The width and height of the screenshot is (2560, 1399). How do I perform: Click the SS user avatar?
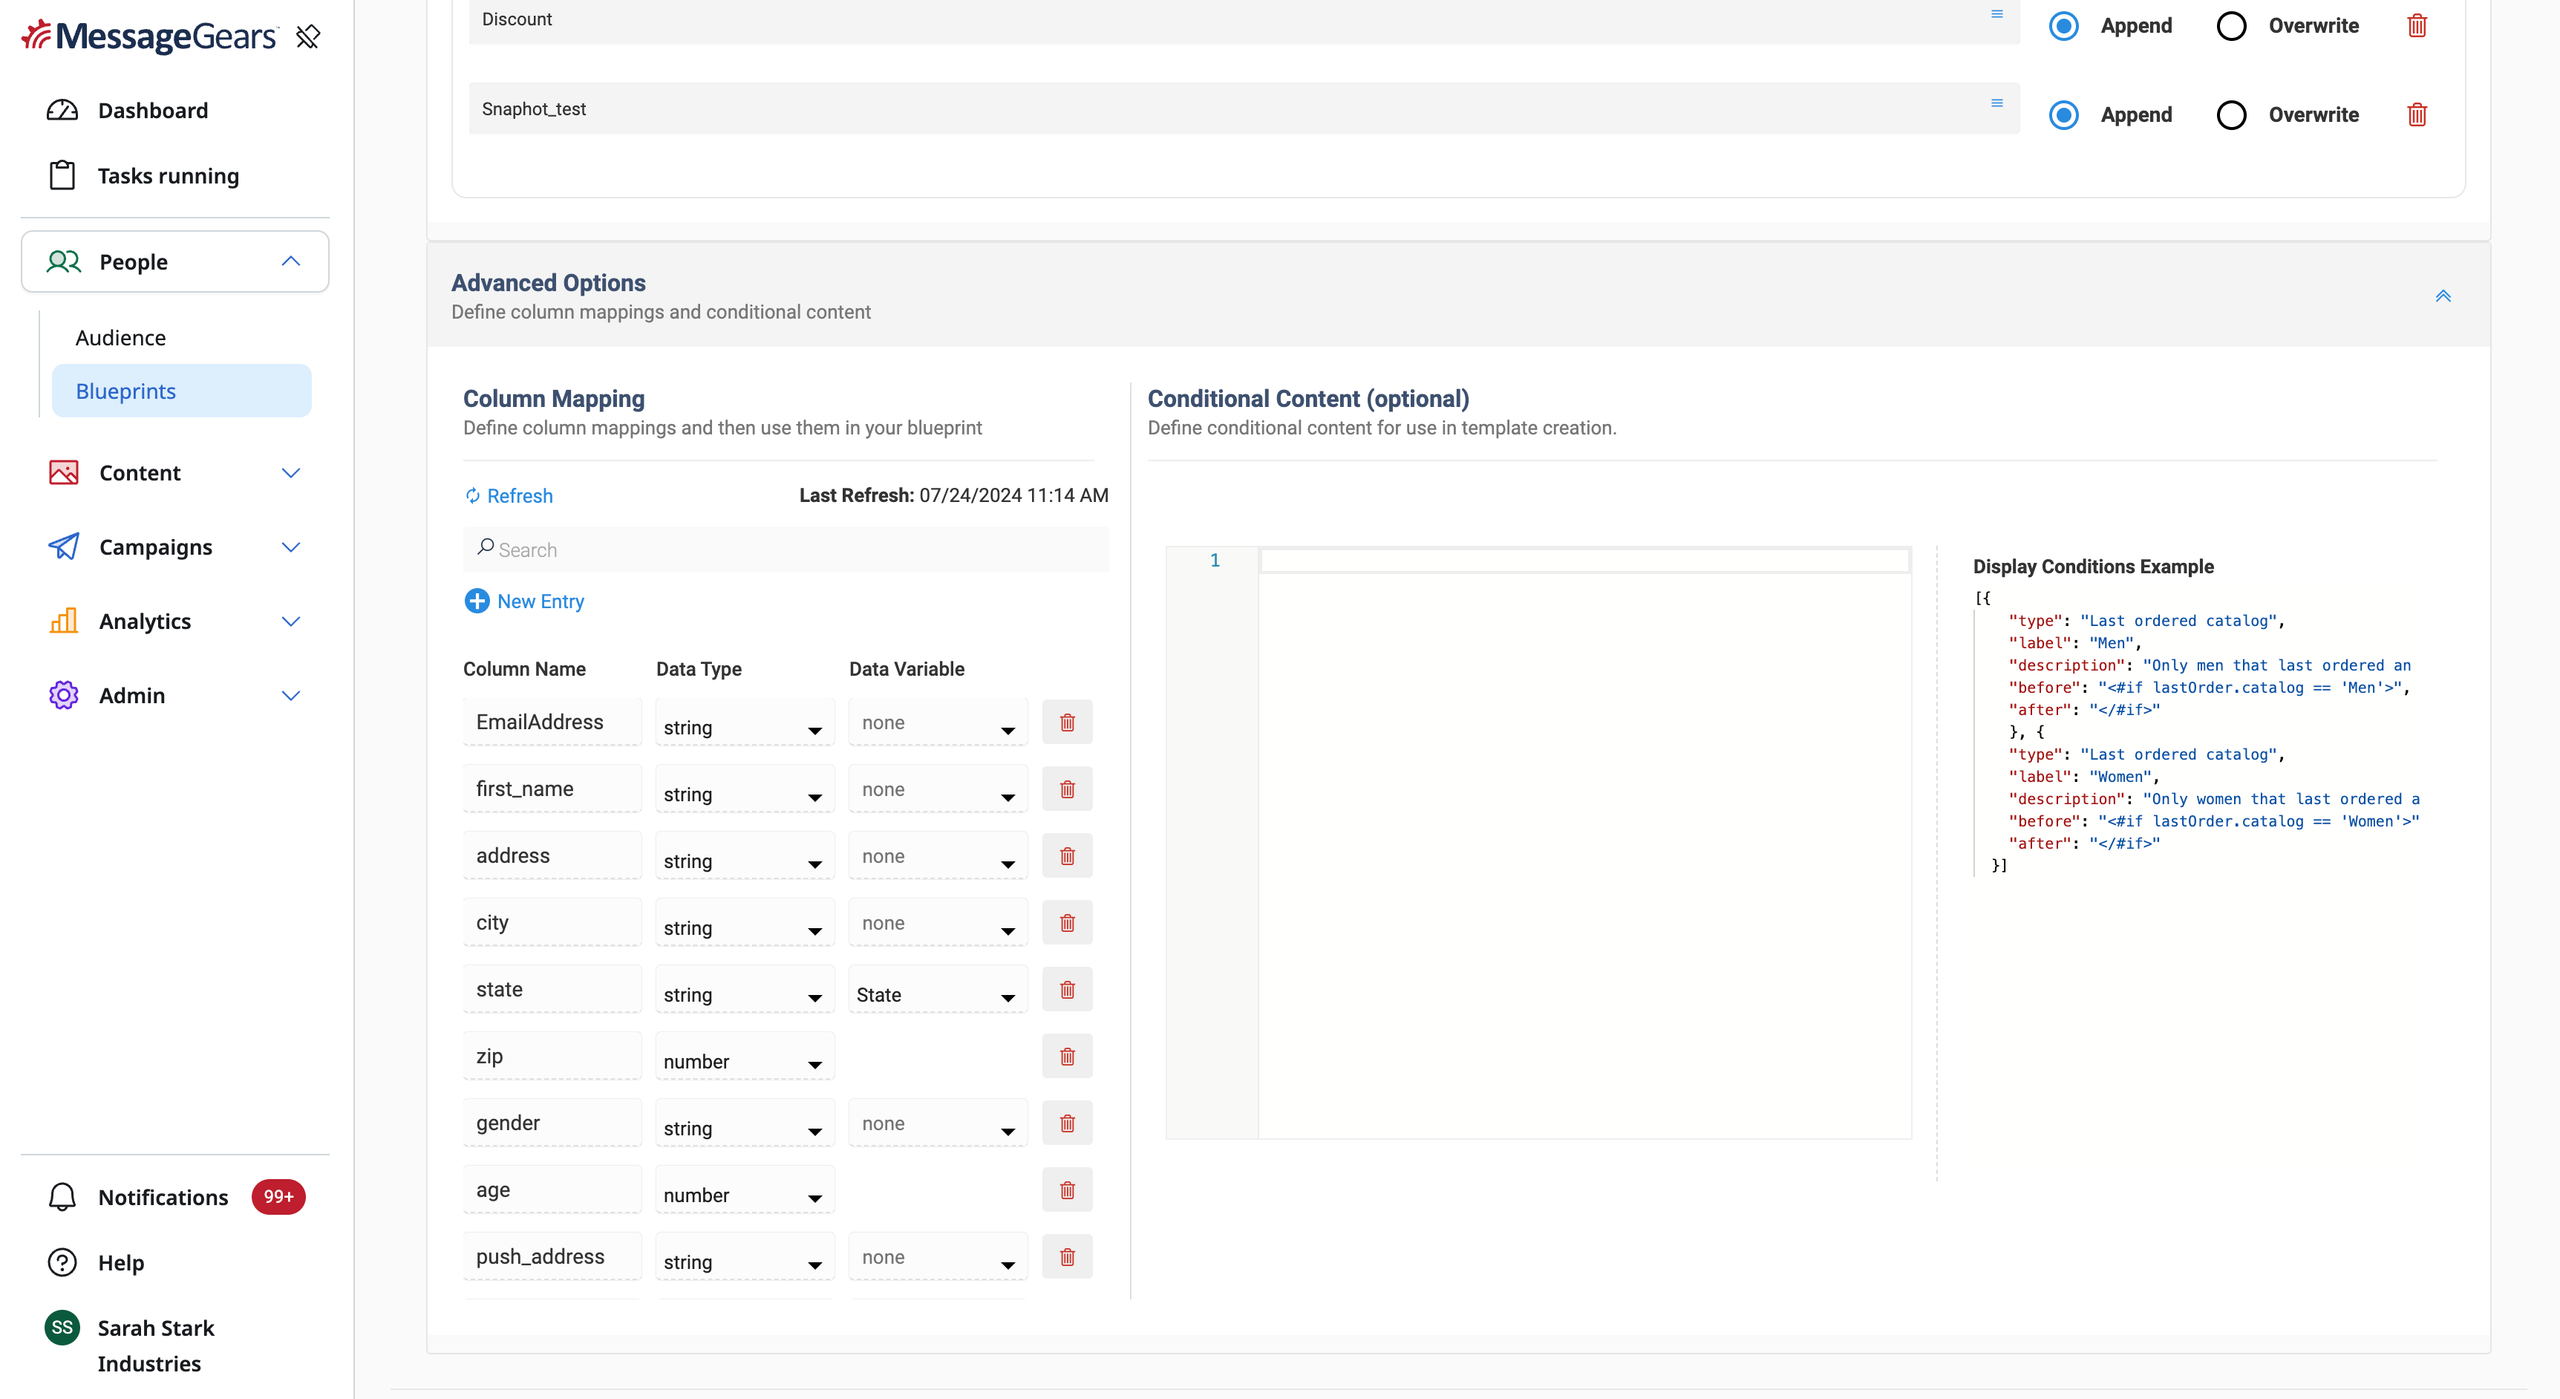pyautogui.click(x=62, y=1327)
